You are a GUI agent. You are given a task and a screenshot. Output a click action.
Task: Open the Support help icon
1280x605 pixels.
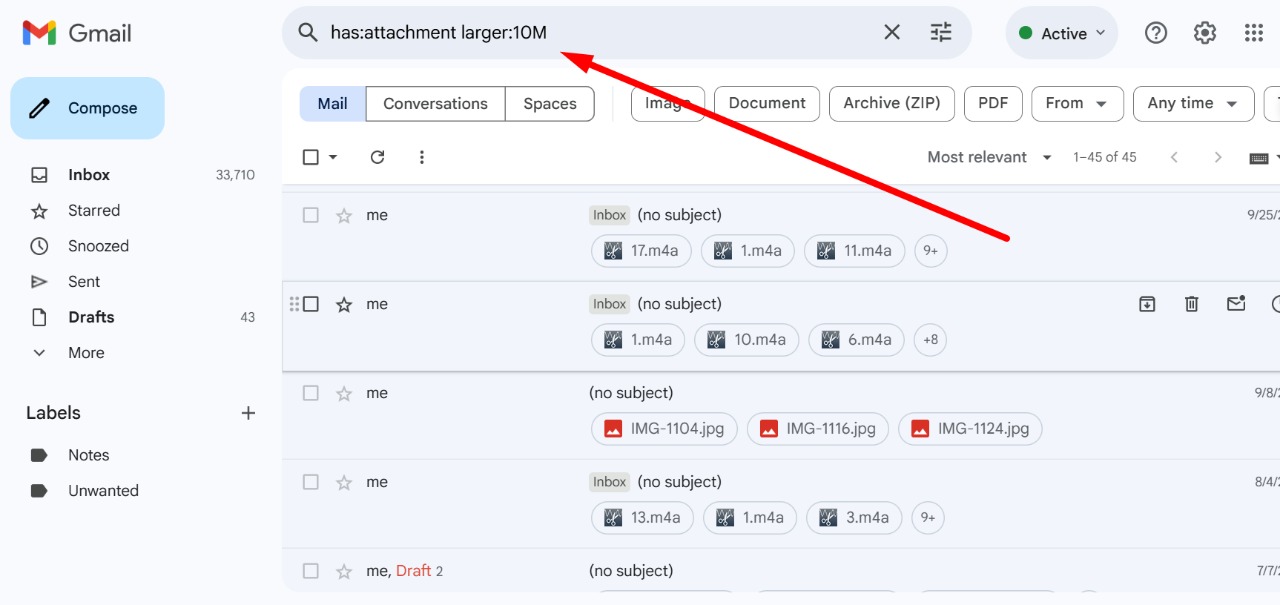pos(1156,33)
